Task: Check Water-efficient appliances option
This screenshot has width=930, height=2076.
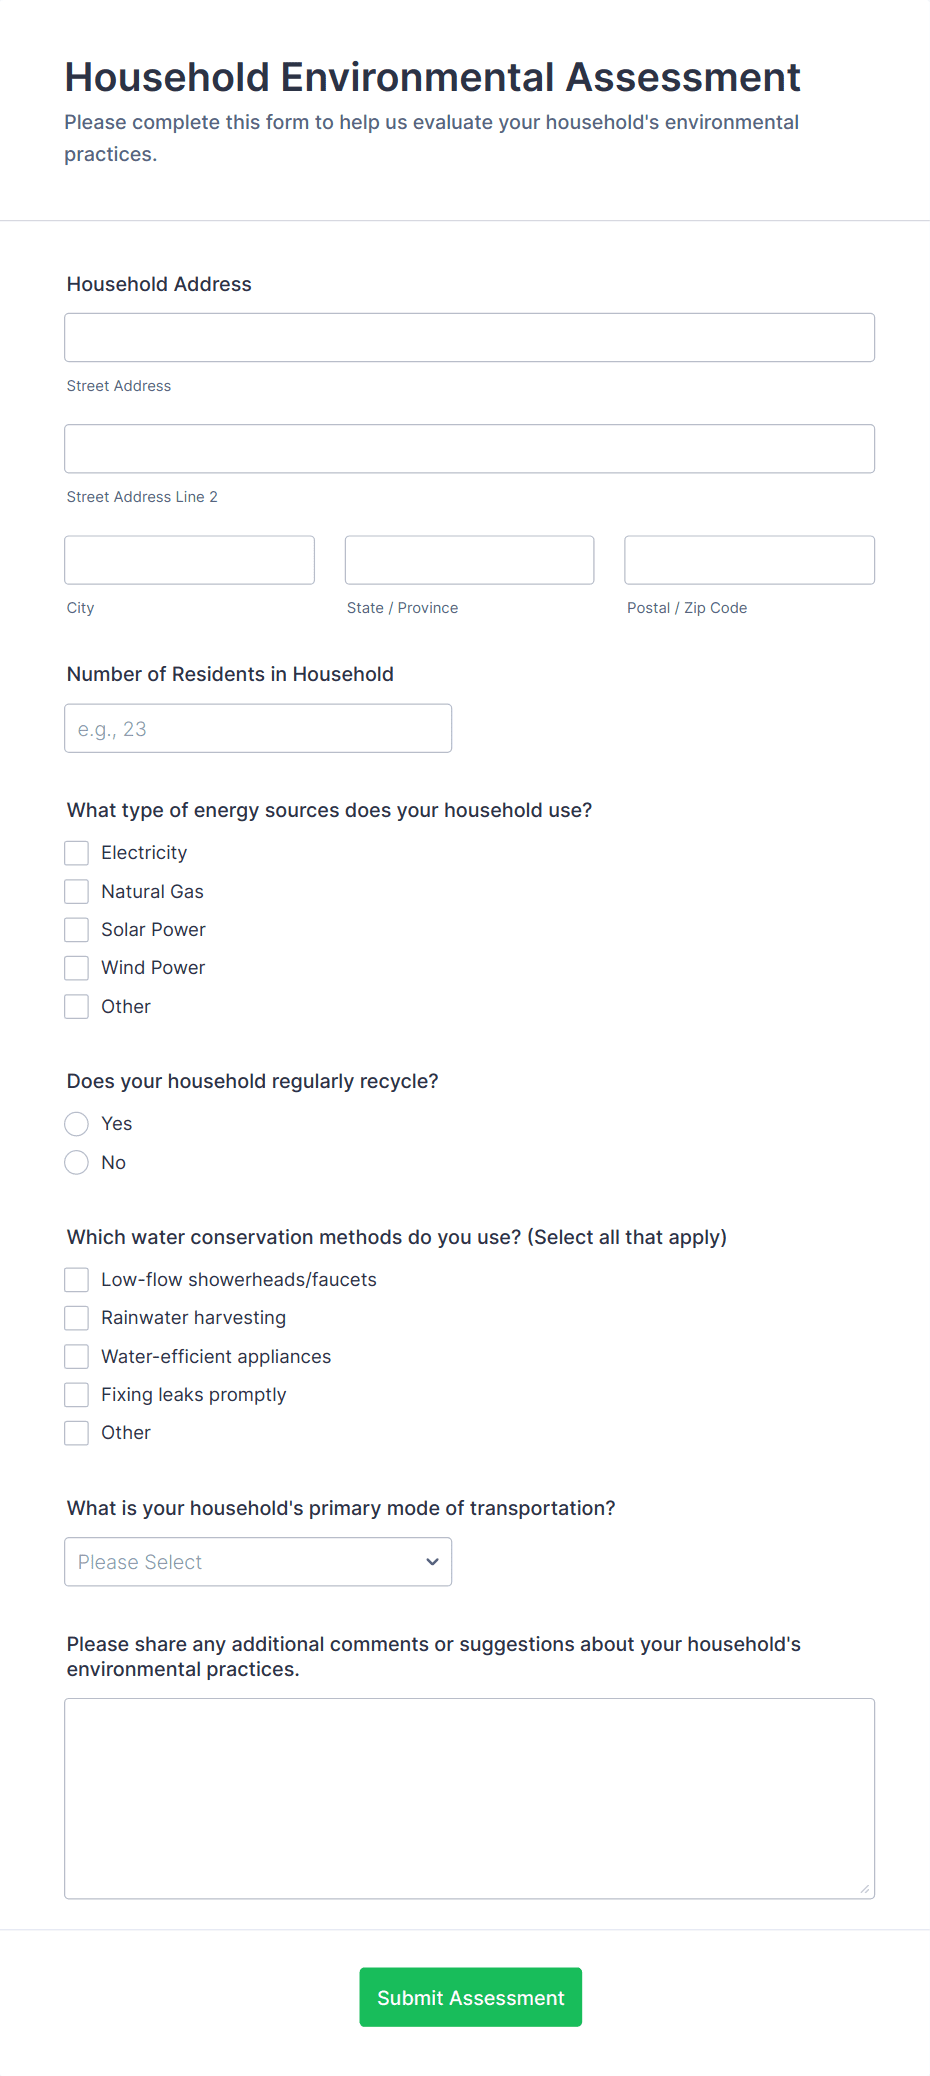Action: [x=76, y=1356]
